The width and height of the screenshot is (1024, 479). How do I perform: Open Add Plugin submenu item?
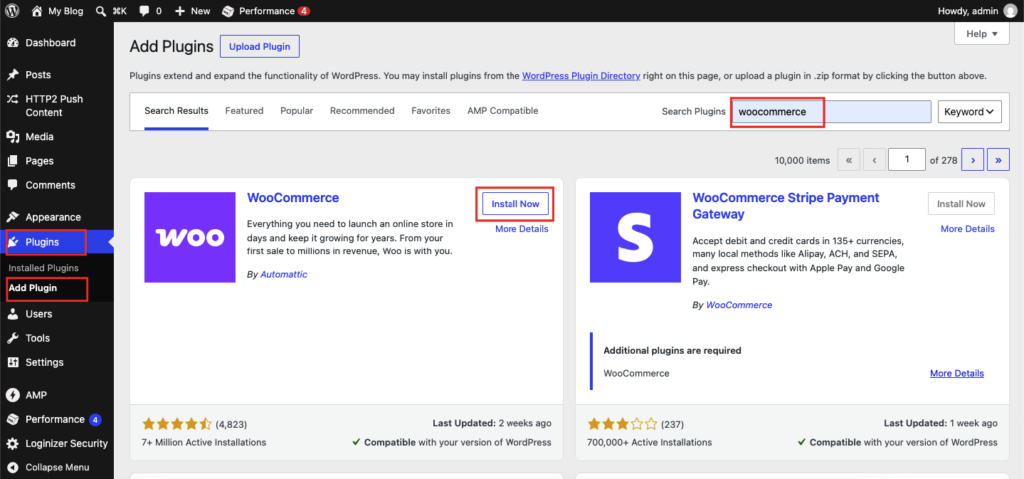pos(33,288)
